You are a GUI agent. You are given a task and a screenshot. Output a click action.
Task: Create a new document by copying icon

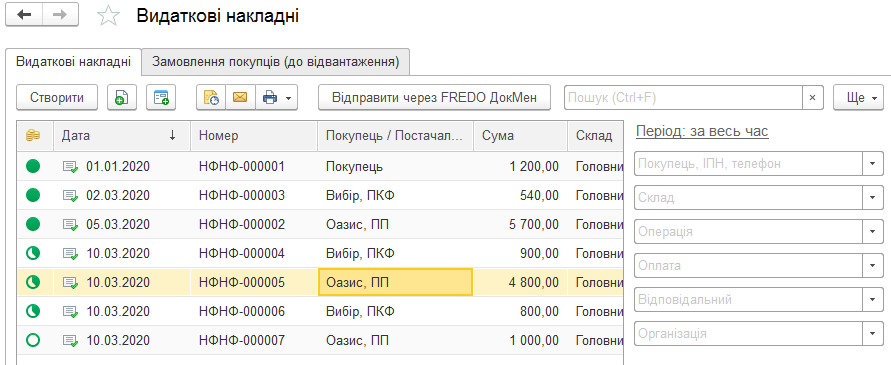121,98
